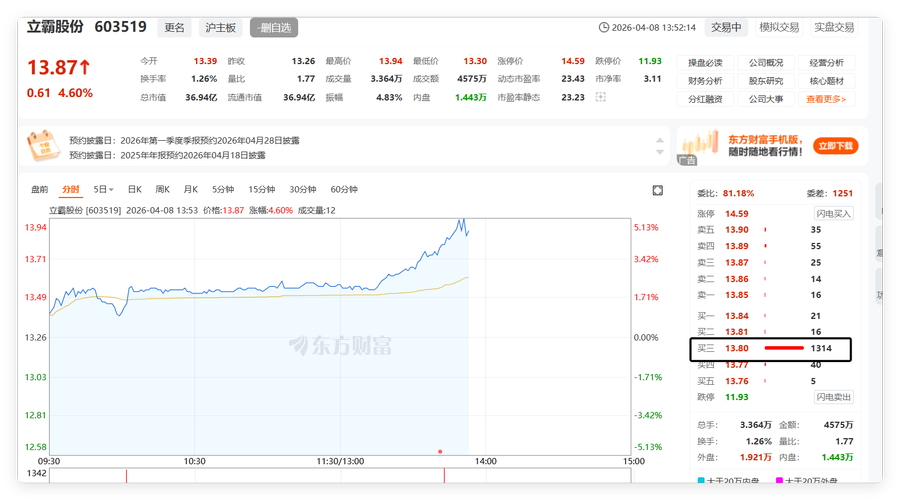
Task: Click the 买二 13.81 order row
Action: coord(773,332)
